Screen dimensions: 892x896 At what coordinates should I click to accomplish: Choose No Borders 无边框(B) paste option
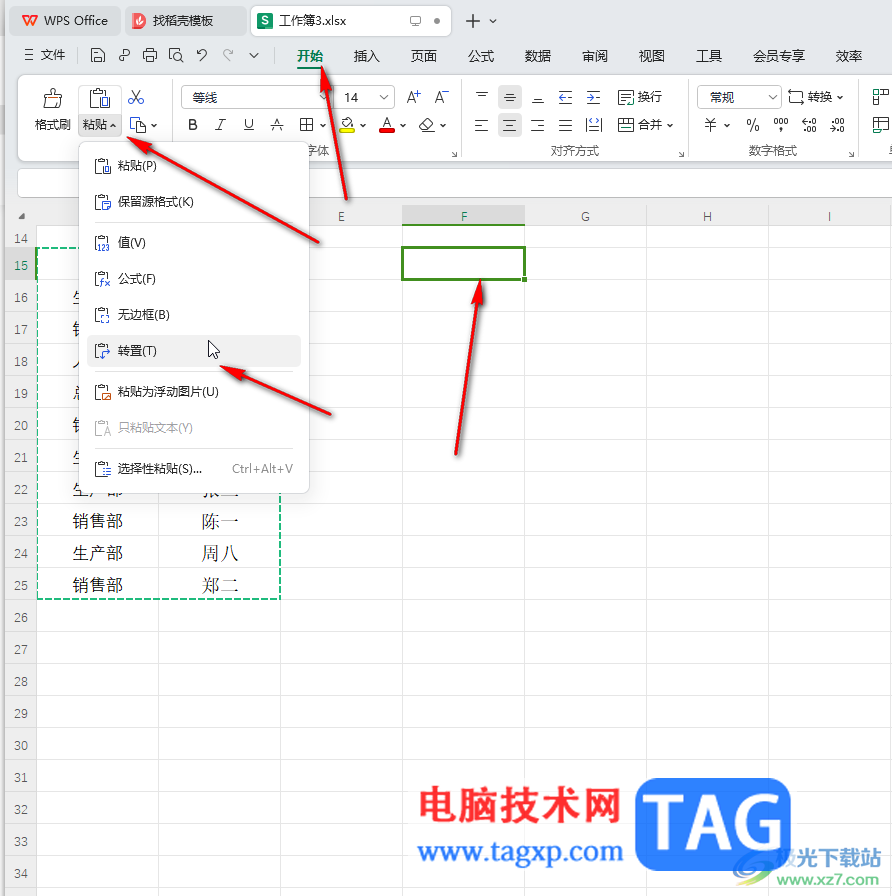[194, 315]
